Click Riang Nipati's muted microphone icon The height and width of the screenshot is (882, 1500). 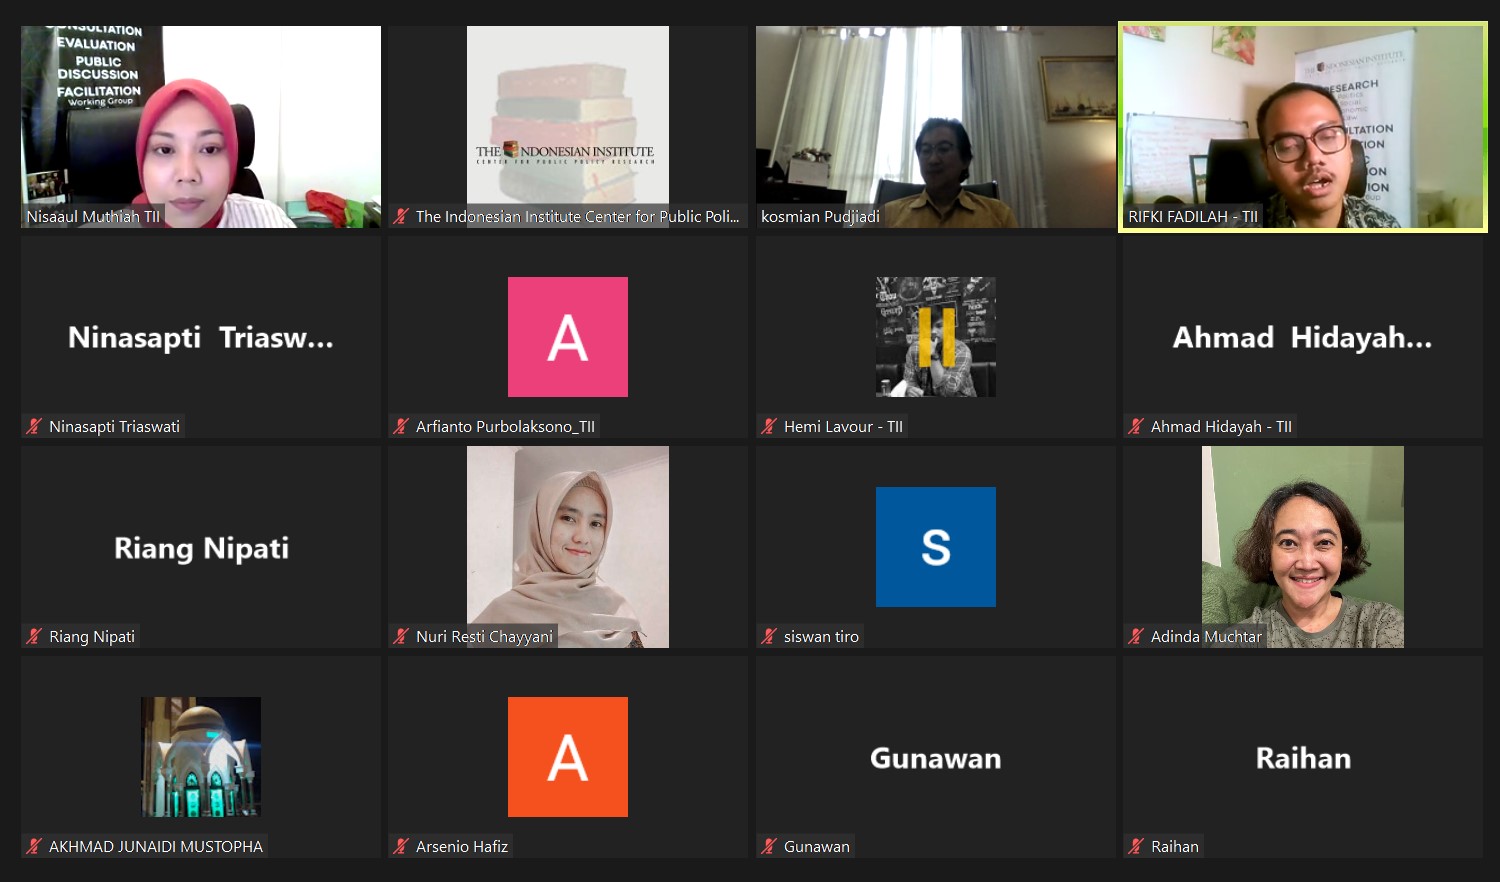(34, 637)
